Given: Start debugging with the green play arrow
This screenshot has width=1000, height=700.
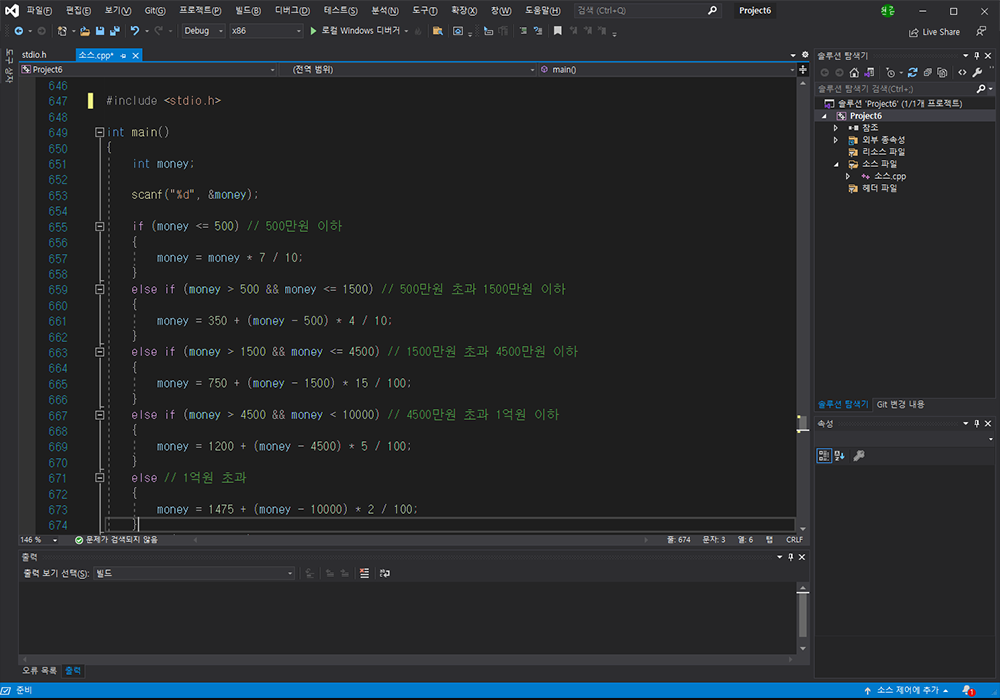Looking at the screenshot, I should [313, 31].
